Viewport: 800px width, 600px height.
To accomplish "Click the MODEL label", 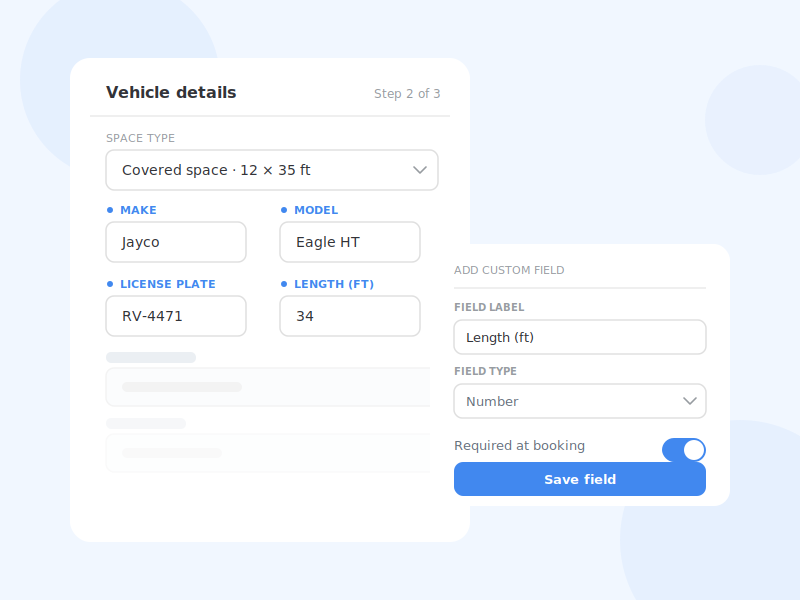I will tap(316, 210).
